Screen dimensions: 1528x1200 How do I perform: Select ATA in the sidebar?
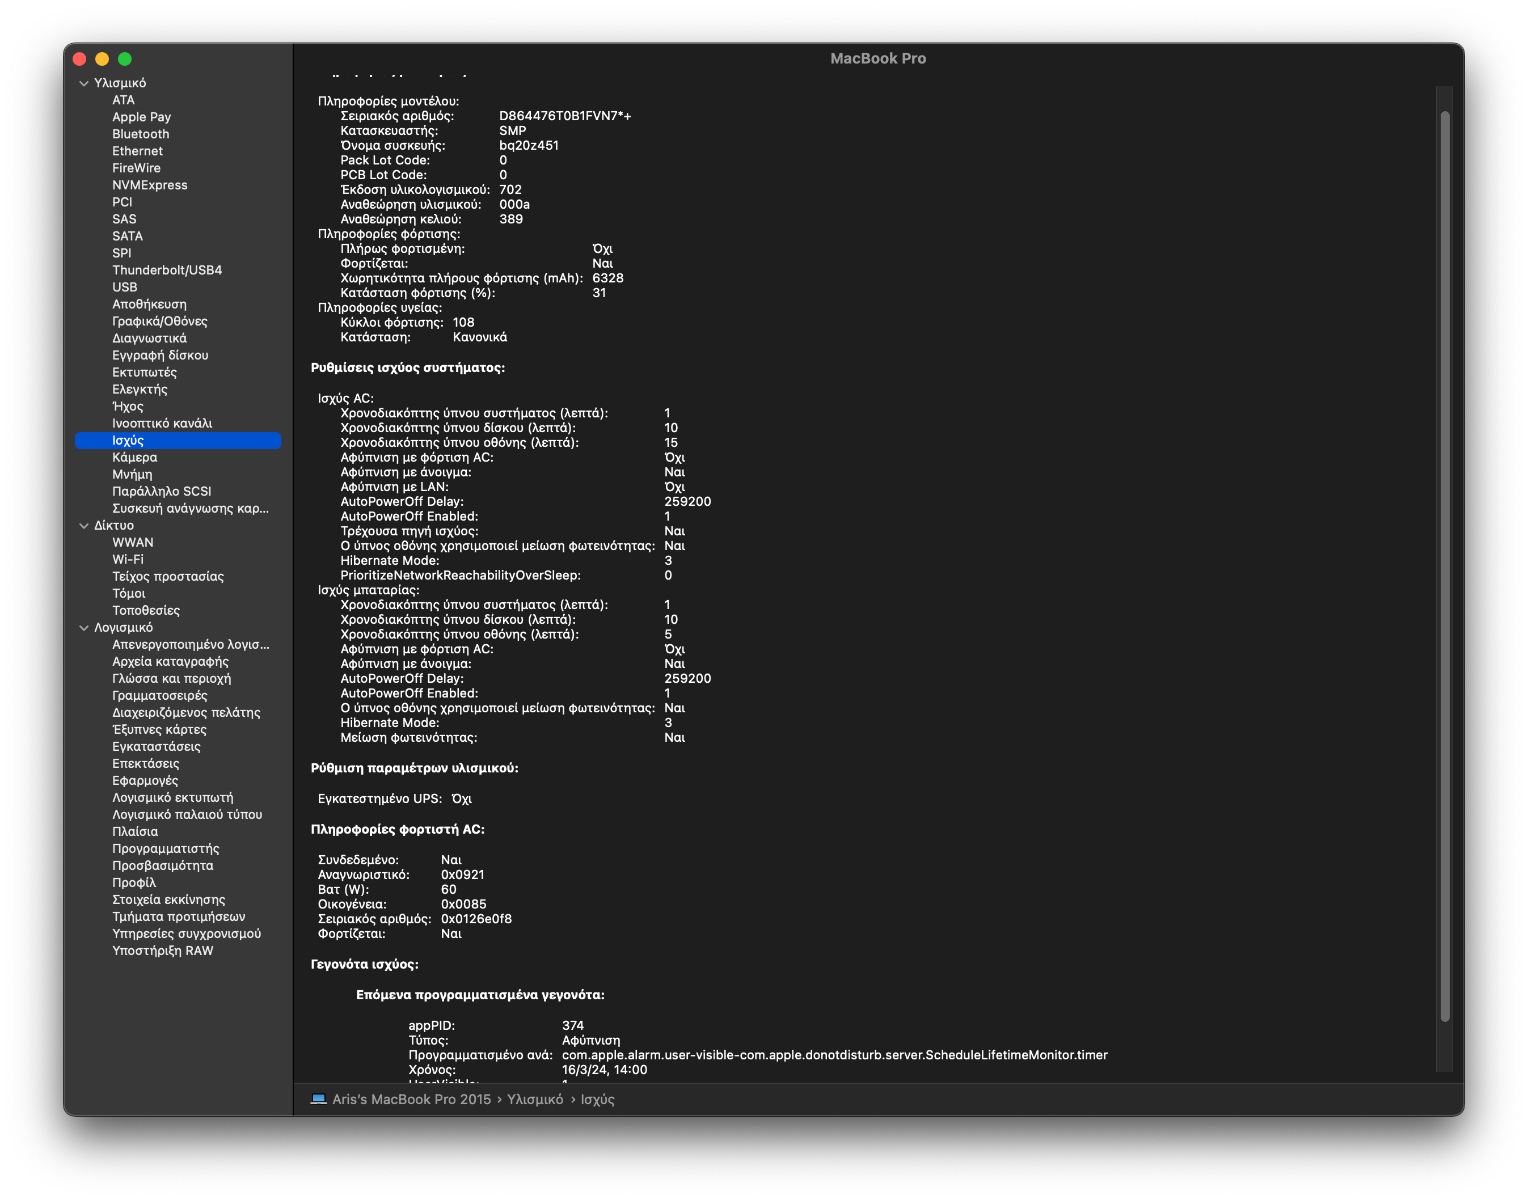pos(123,100)
